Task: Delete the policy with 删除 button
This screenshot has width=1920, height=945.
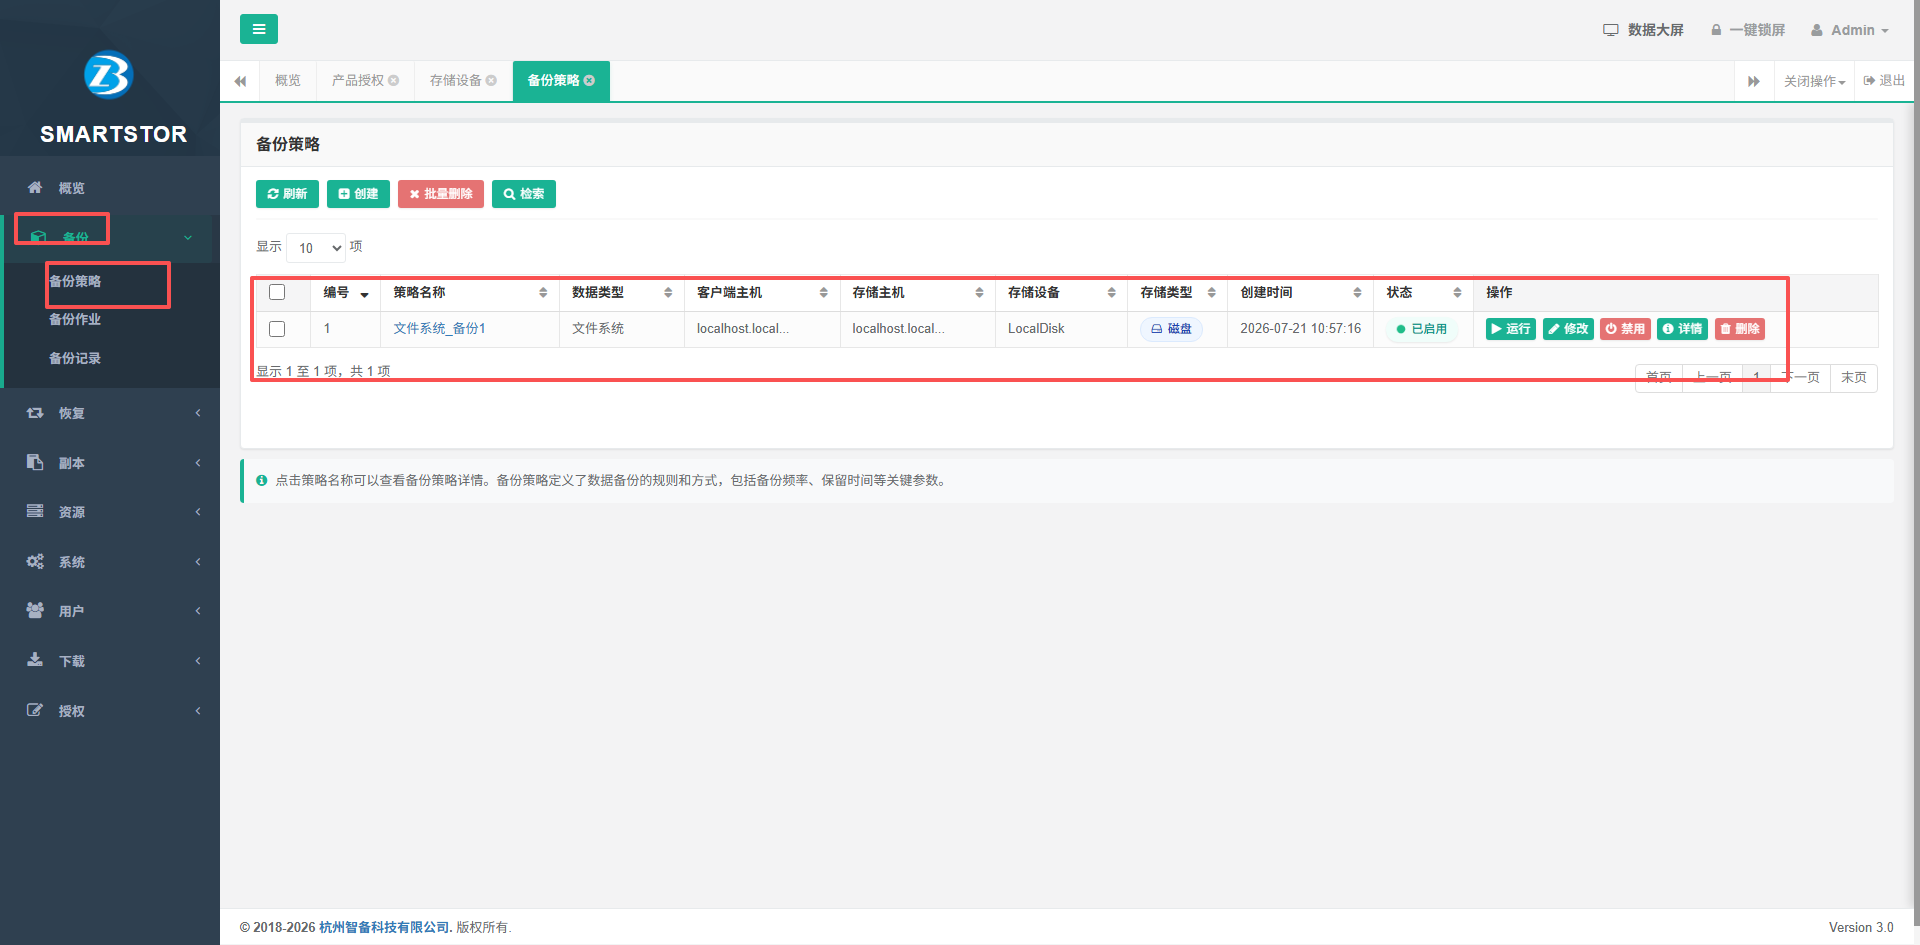Action: 1740,329
